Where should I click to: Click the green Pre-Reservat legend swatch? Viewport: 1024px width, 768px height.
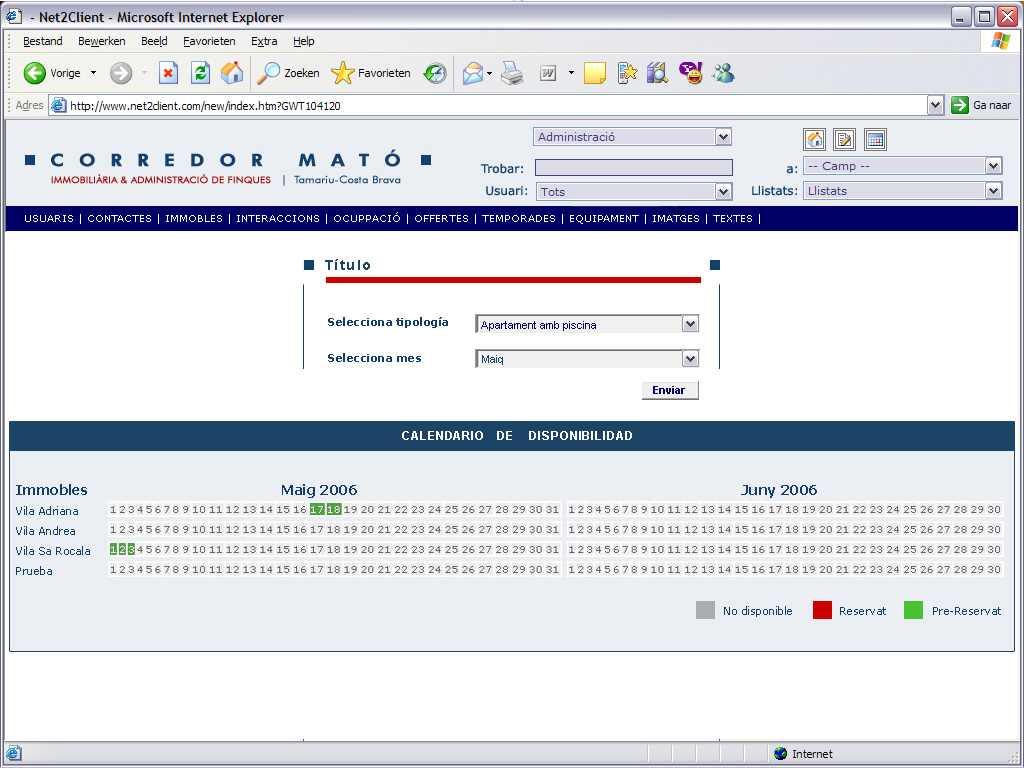[913, 610]
